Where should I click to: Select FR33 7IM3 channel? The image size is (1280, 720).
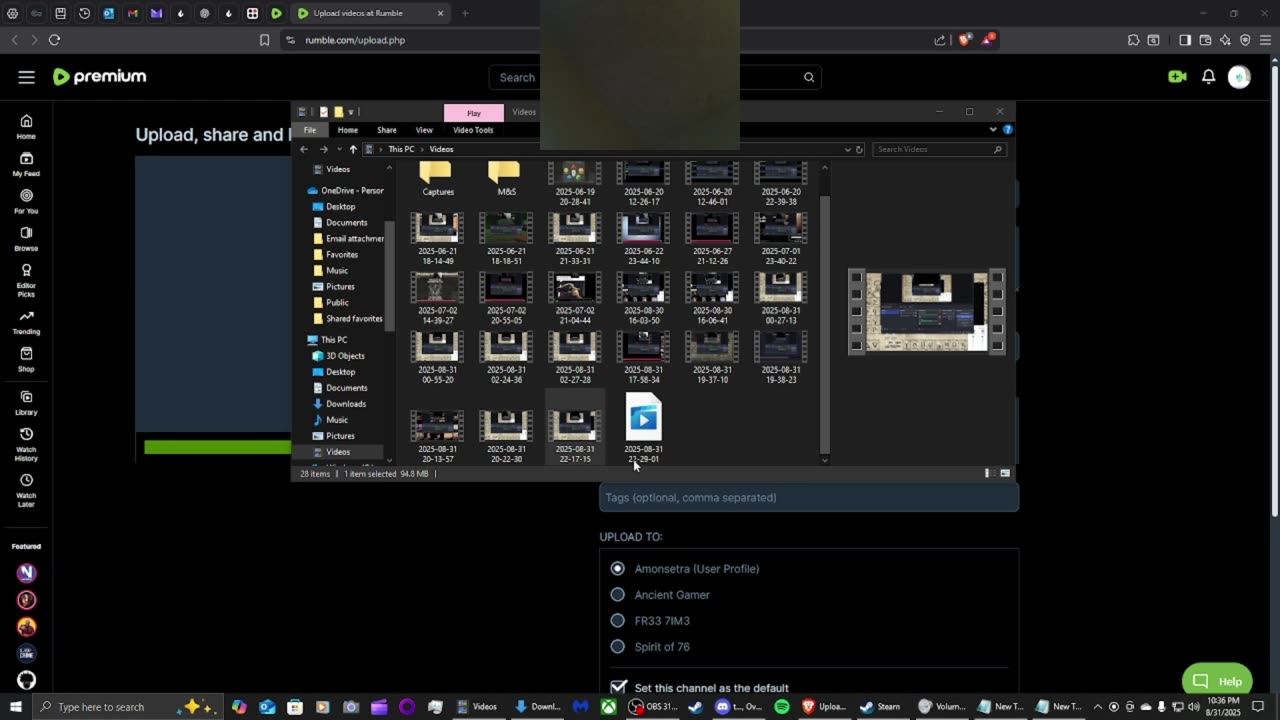(617, 621)
